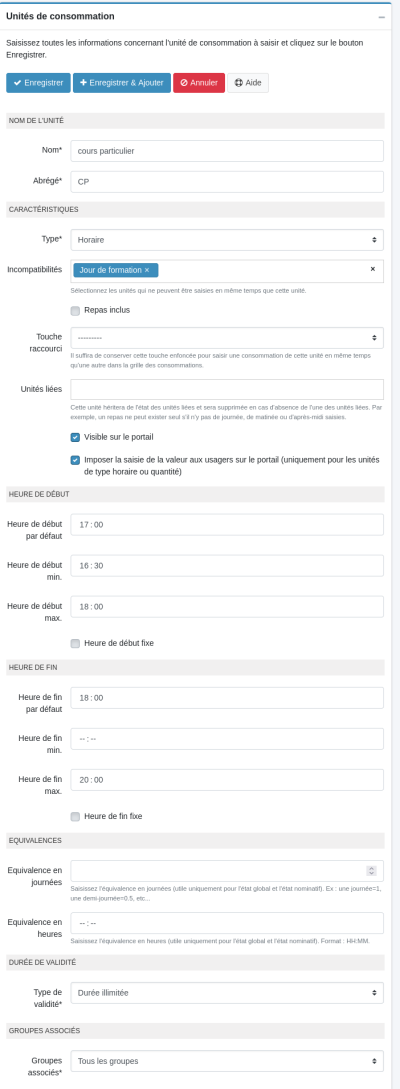
Task: Clear all Incompatibilités selections
Action: pyautogui.click(x=372, y=269)
